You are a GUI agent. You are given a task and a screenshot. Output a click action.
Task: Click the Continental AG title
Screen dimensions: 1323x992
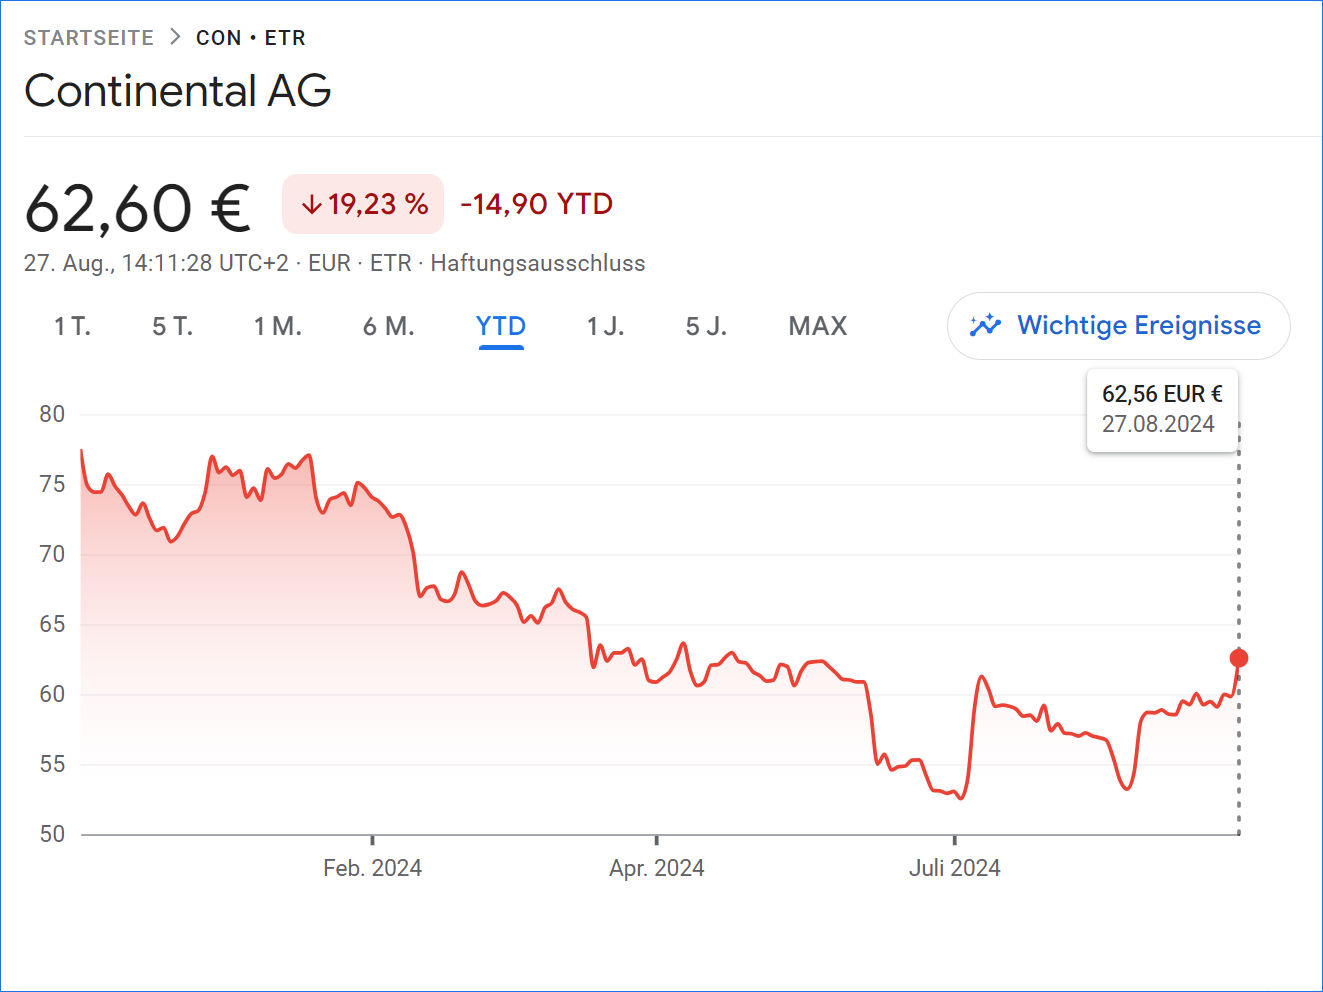179,91
